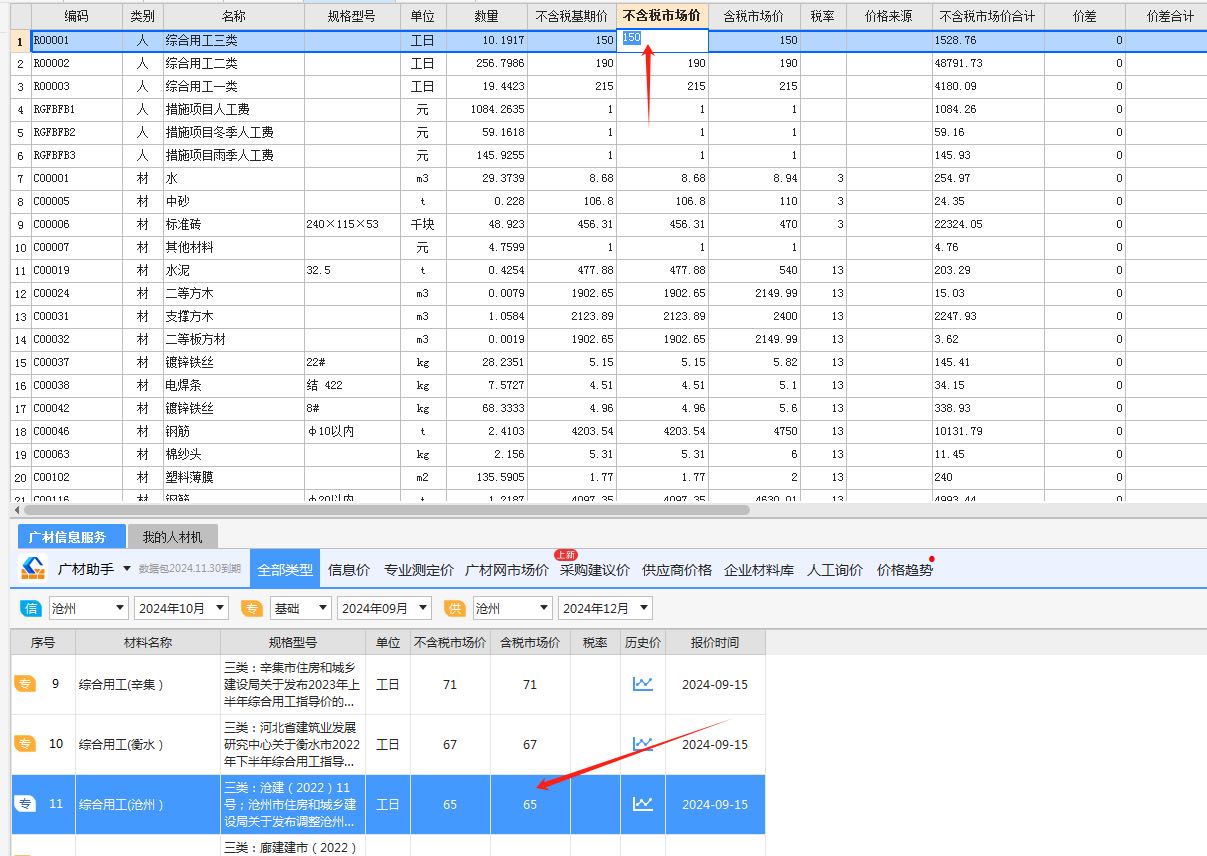The image size is (1207, 856).
Task: Select the 综合用工(沧州) row name
Action: click(148, 804)
